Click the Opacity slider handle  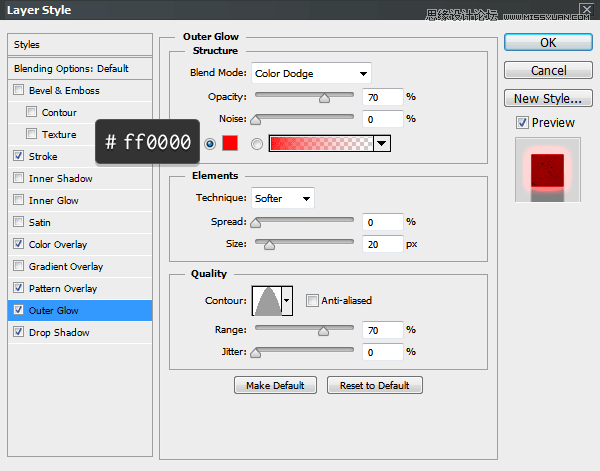(x=324, y=98)
